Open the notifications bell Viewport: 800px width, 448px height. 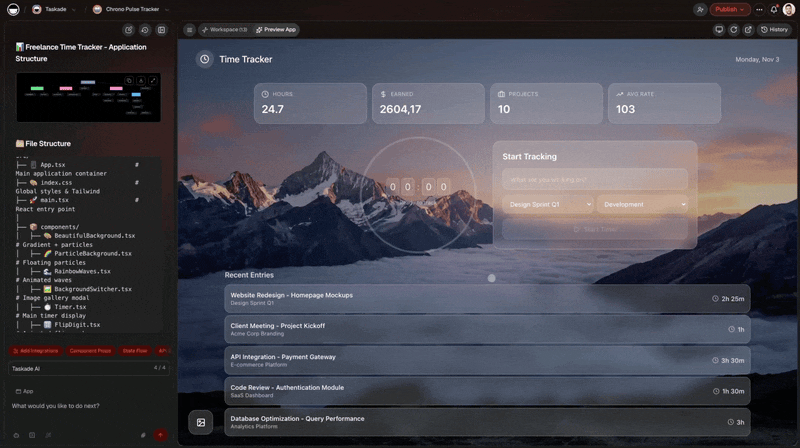(x=774, y=9)
